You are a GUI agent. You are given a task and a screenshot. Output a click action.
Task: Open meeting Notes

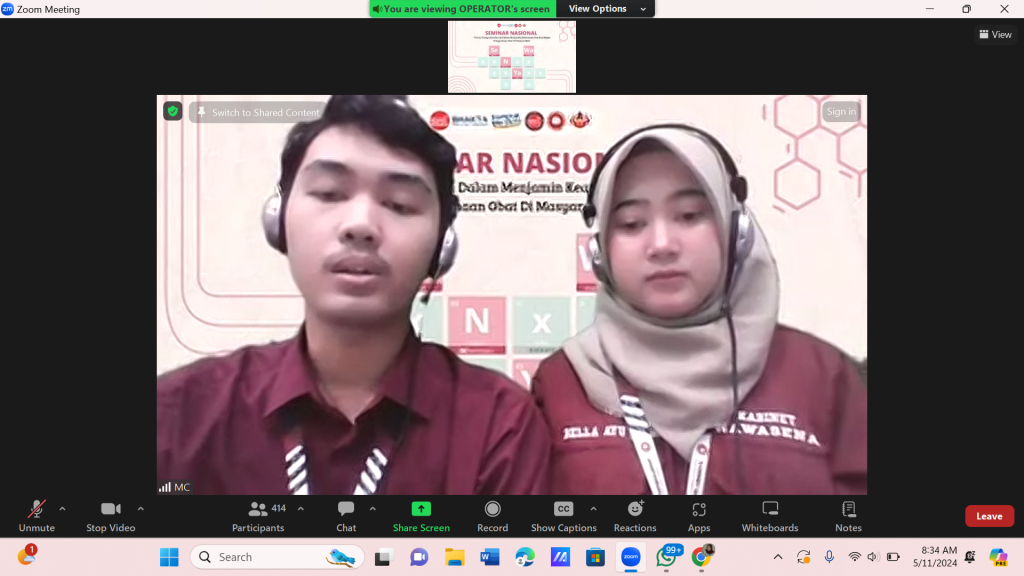(848, 510)
